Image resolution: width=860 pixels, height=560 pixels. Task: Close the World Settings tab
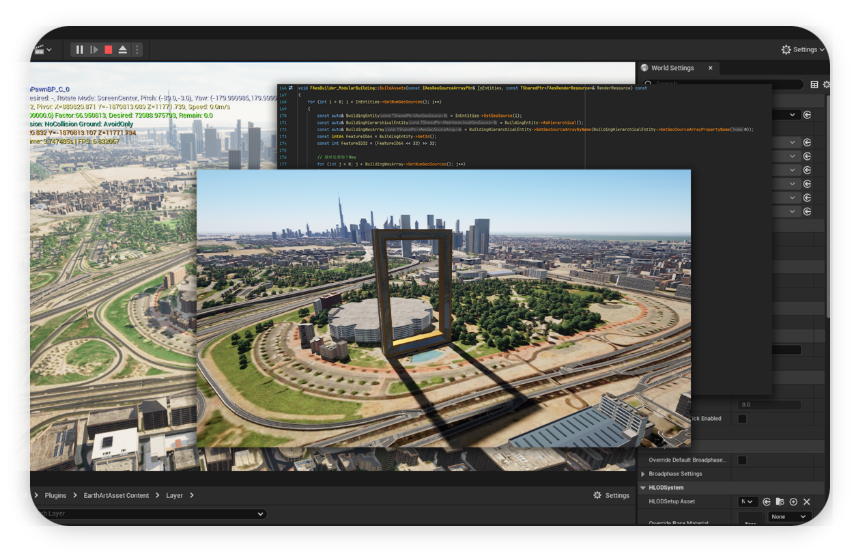click(710, 68)
